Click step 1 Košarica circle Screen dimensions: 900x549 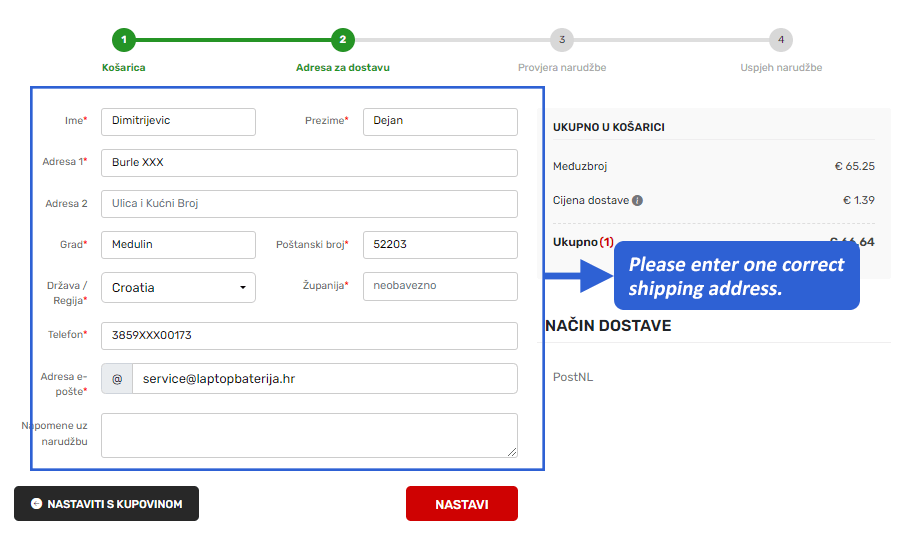(x=123, y=40)
